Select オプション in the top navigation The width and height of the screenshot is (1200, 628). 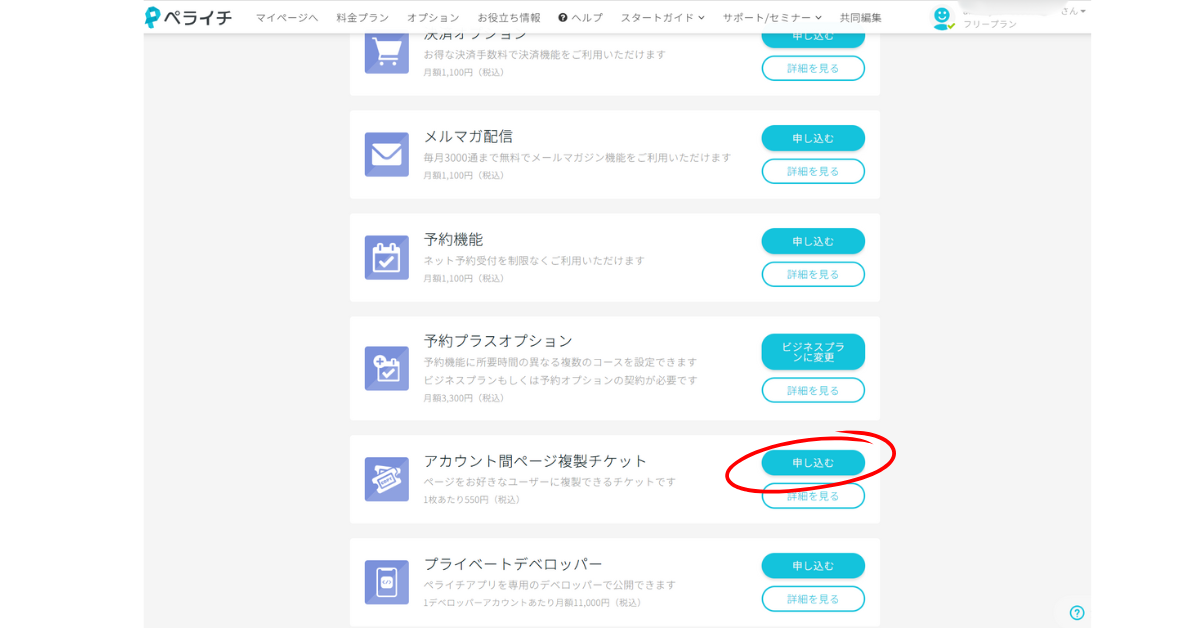[433, 18]
